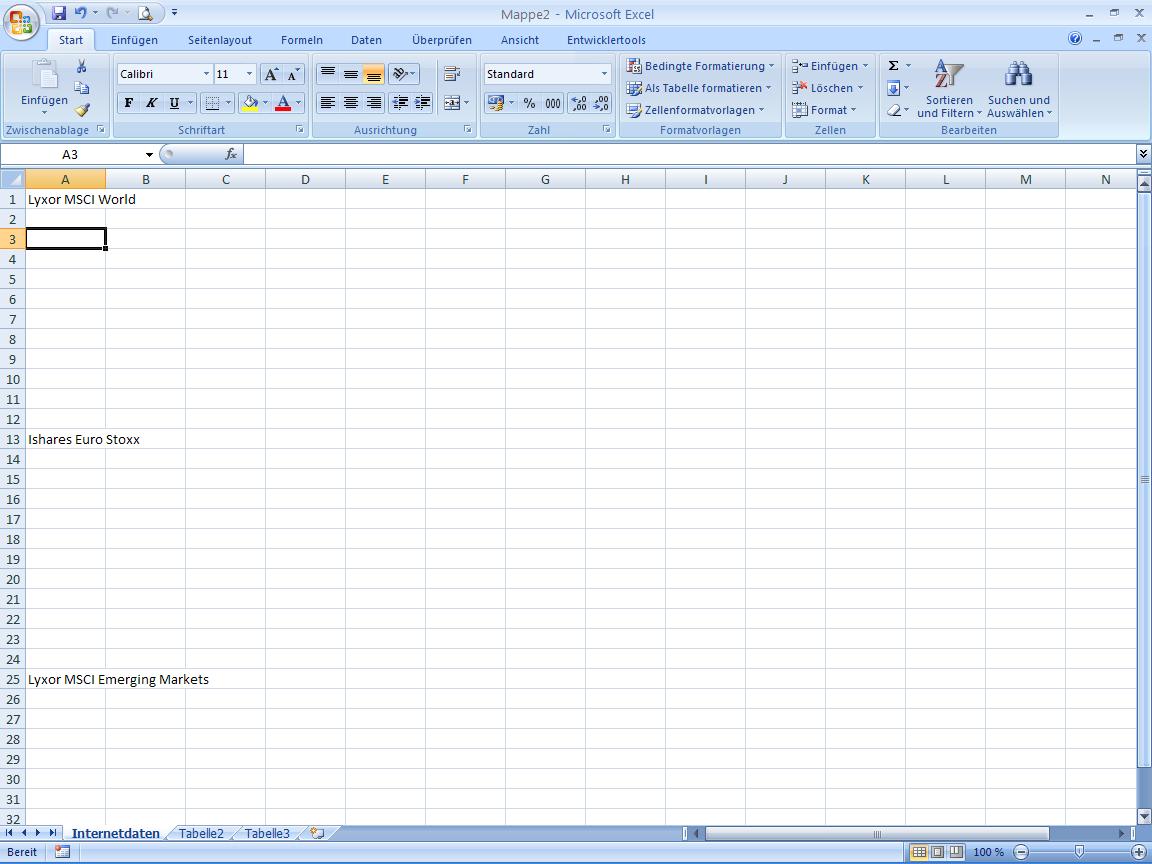Open the font size 11 dropdown
Image resolution: width=1152 pixels, height=864 pixels.
pos(249,74)
